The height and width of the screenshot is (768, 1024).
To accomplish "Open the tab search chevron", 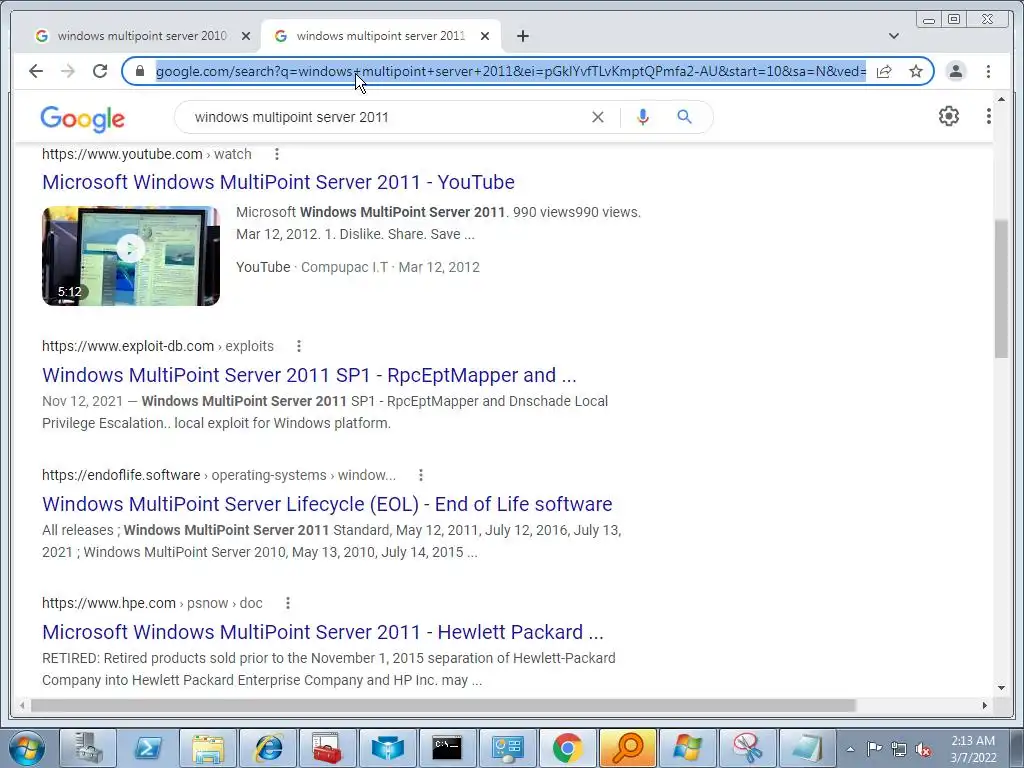I will pyautogui.click(x=894, y=36).
